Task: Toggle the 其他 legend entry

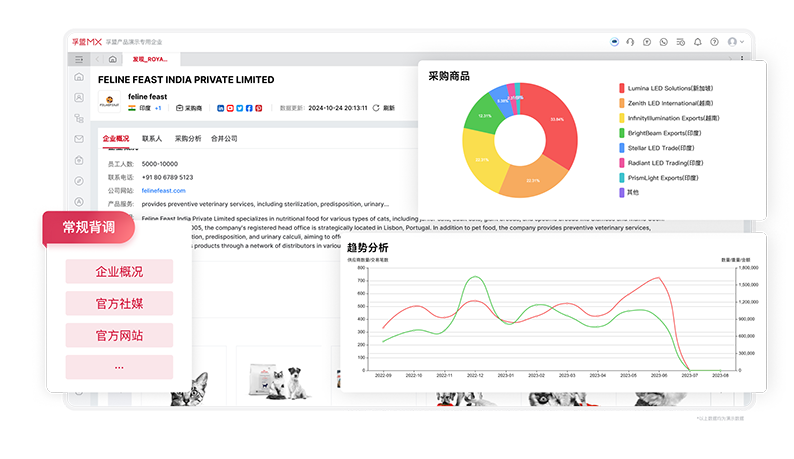Action: pos(629,193)
